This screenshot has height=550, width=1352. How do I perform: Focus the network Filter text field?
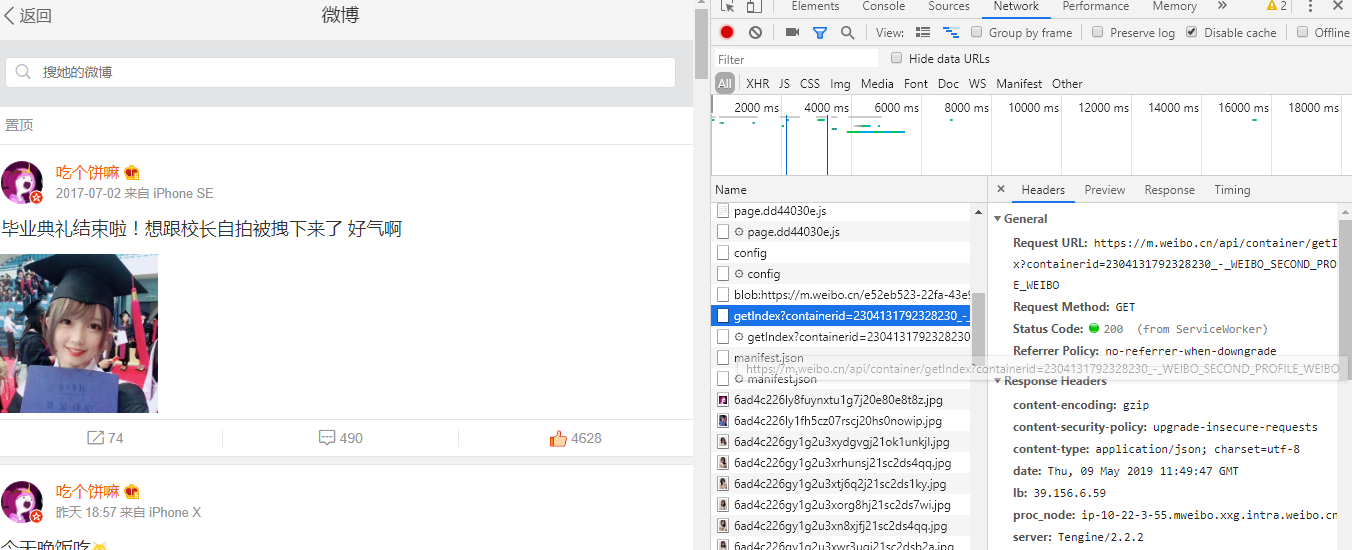[796, 59]
